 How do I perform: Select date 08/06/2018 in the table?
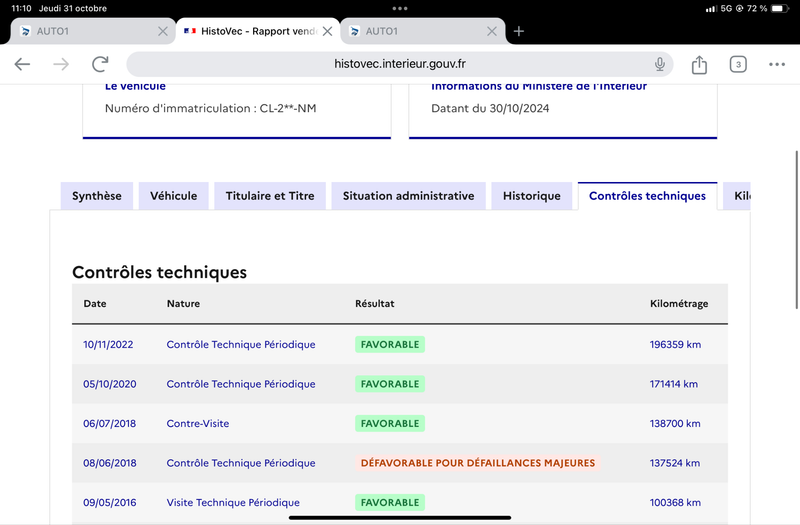point(110,463)
